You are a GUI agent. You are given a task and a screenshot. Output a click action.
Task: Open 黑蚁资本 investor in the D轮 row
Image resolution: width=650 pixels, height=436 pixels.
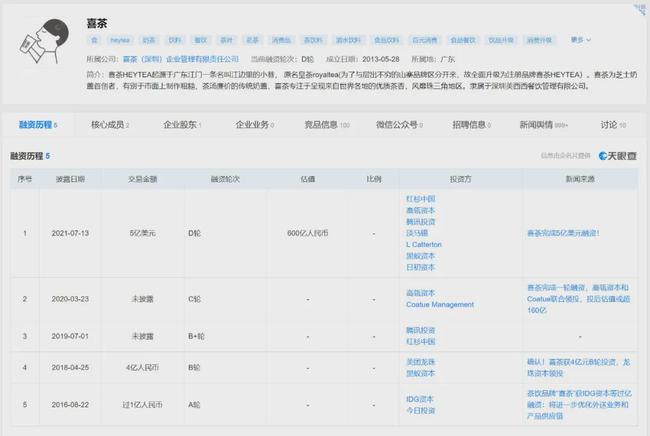click(x=420, y=256)
